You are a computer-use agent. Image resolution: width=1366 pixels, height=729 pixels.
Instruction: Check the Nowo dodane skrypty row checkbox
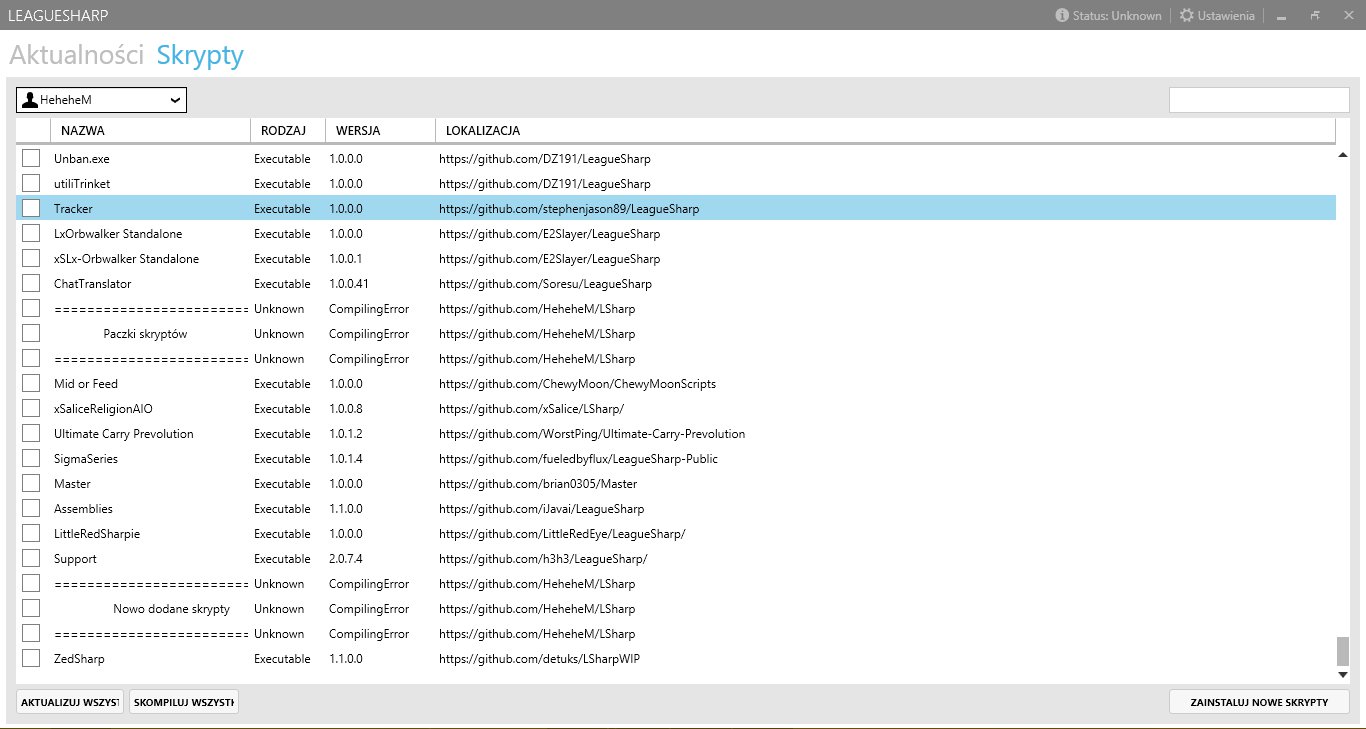(x=31, y=608)
